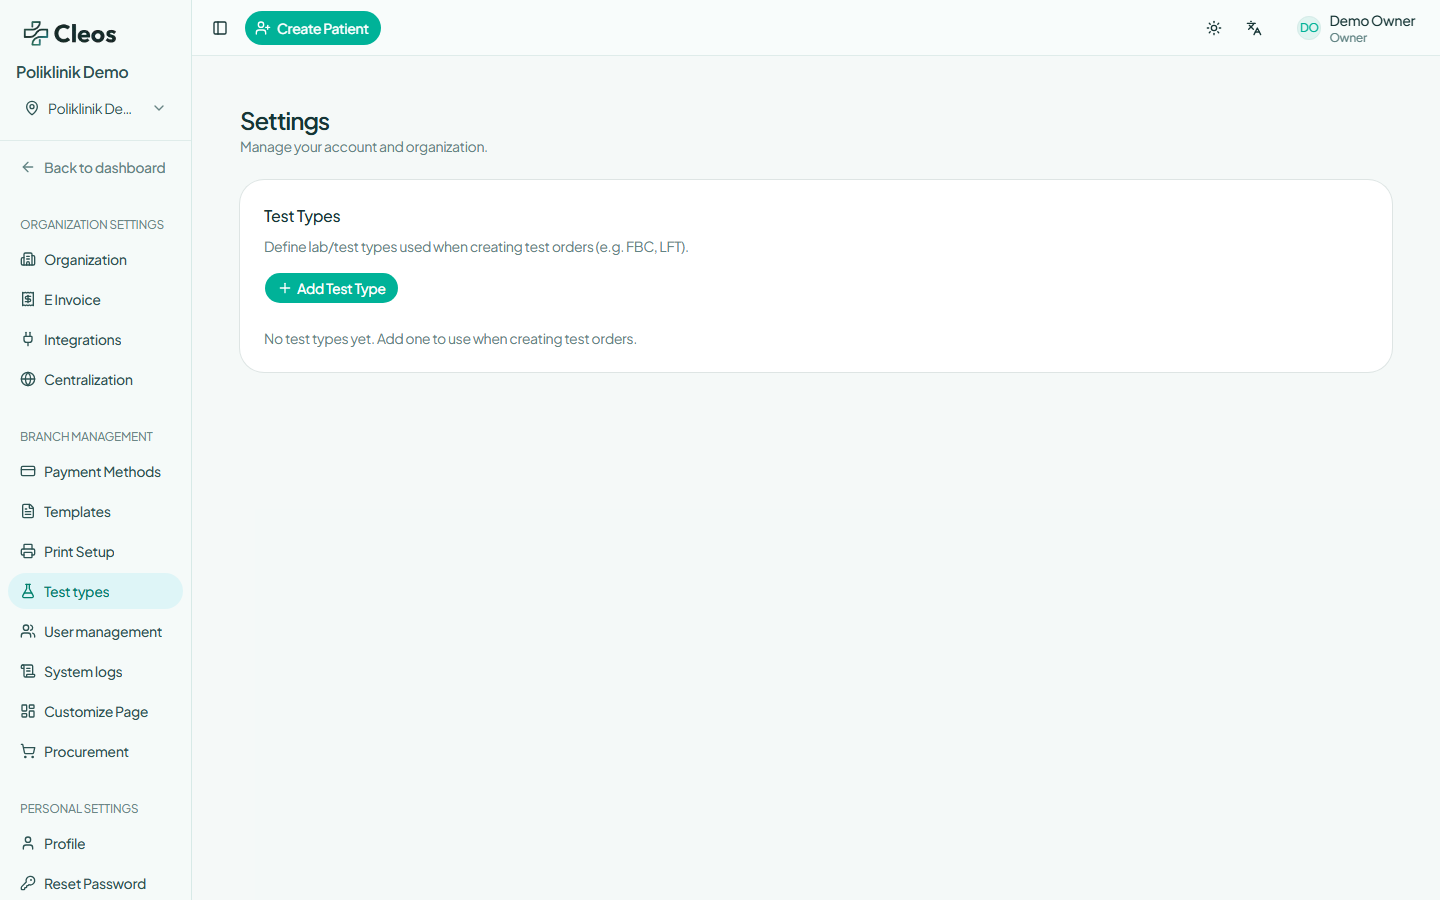Click the DO user avatar
This screenshot has width=1440, height=900.
pos(1309,28)
